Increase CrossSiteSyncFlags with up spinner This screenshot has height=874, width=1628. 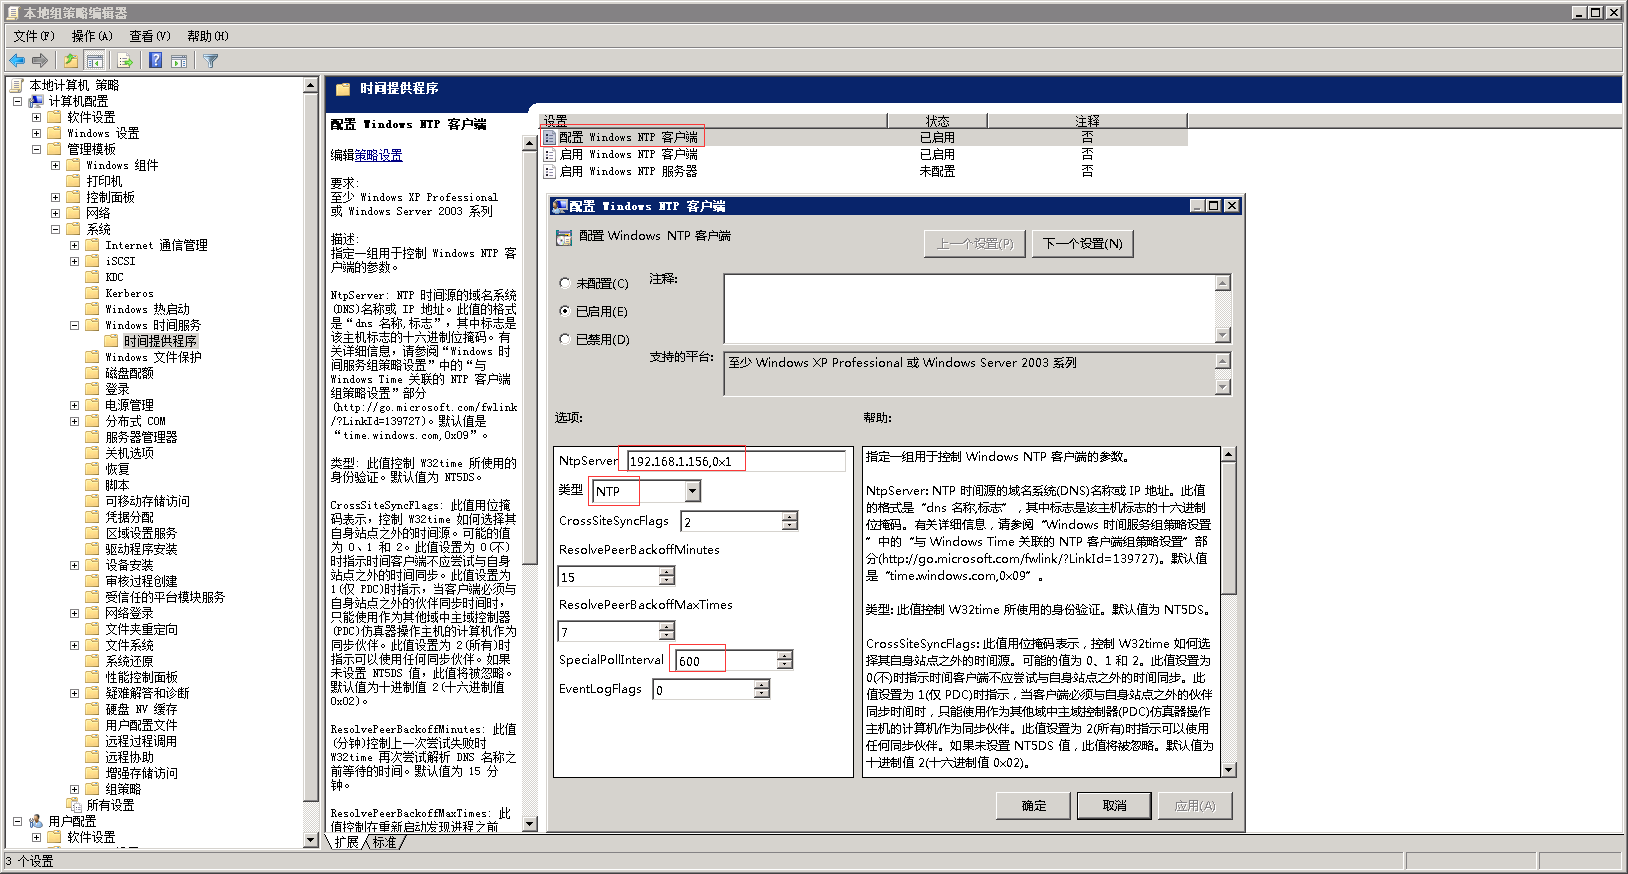pyautogui.click(x=790, y=517)
